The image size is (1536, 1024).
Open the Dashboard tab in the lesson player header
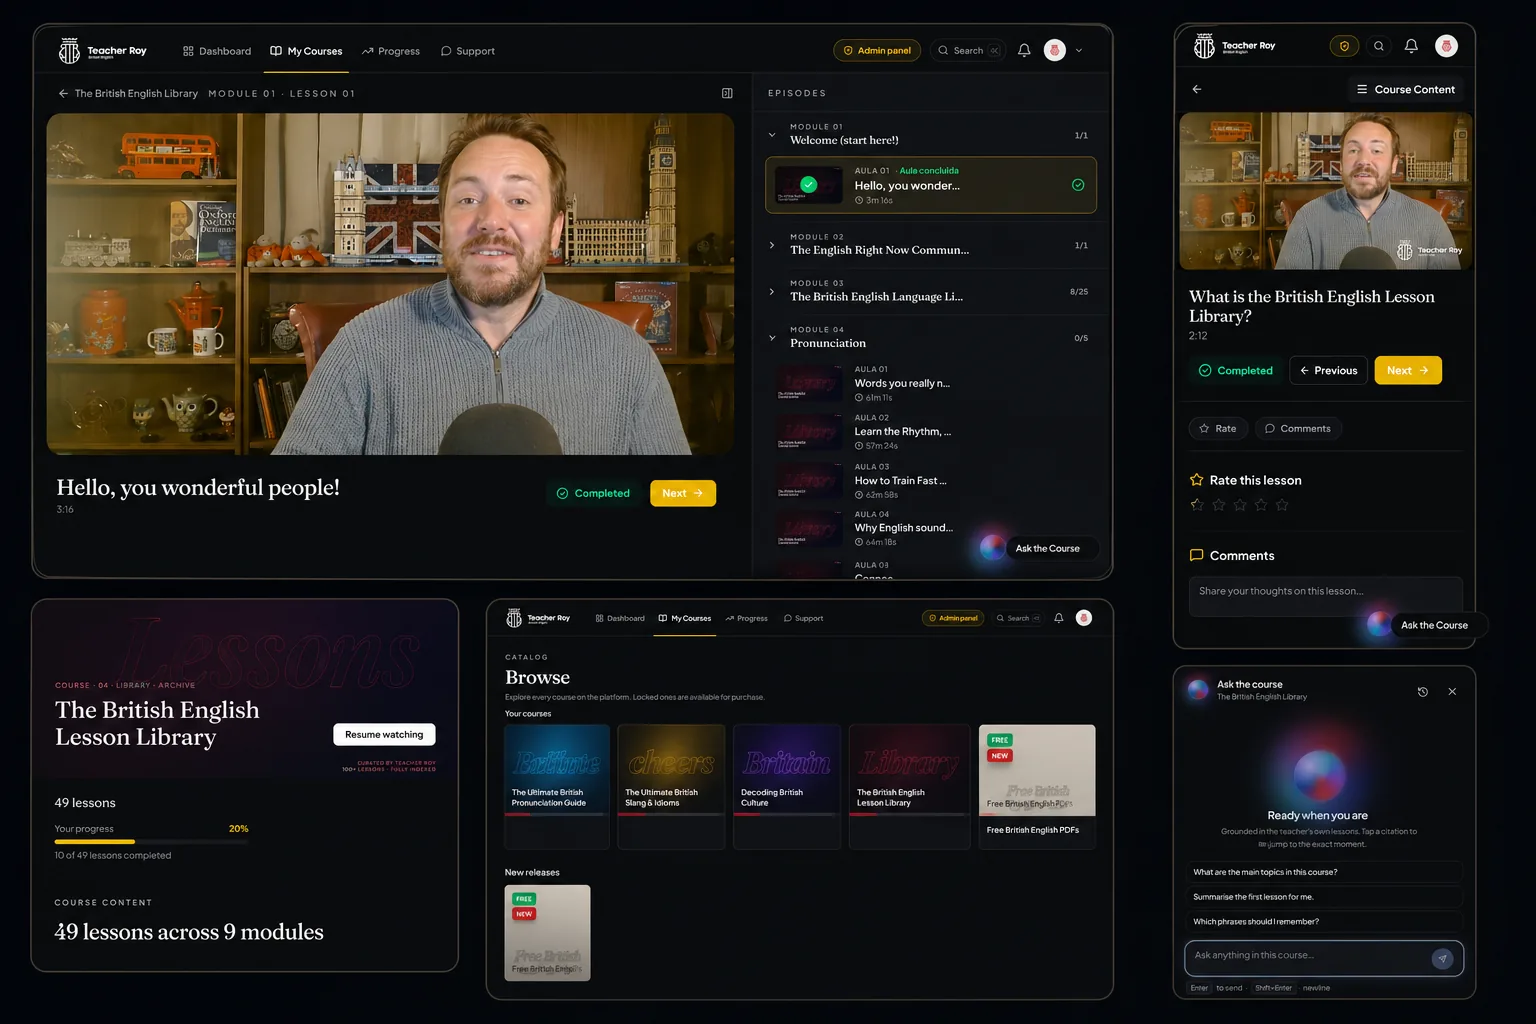click(217, 51)
